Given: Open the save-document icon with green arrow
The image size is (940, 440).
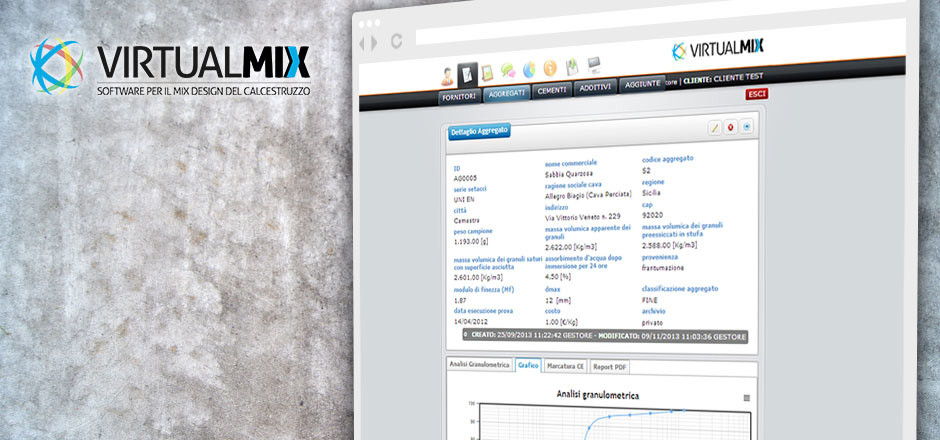Looking at the screenshot, I should 572,66.
